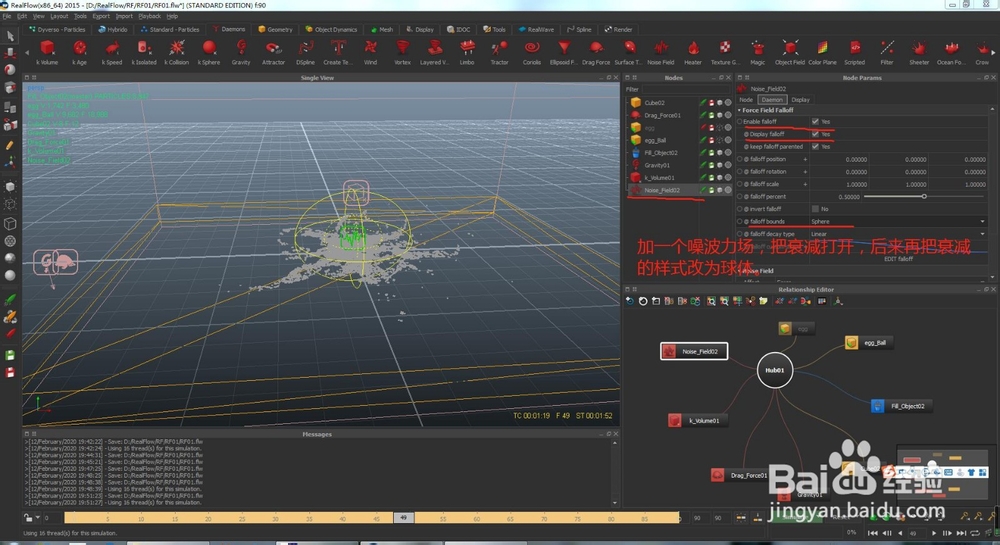
Task: Add a k Isolated daemon
Action: pos(143,53)
